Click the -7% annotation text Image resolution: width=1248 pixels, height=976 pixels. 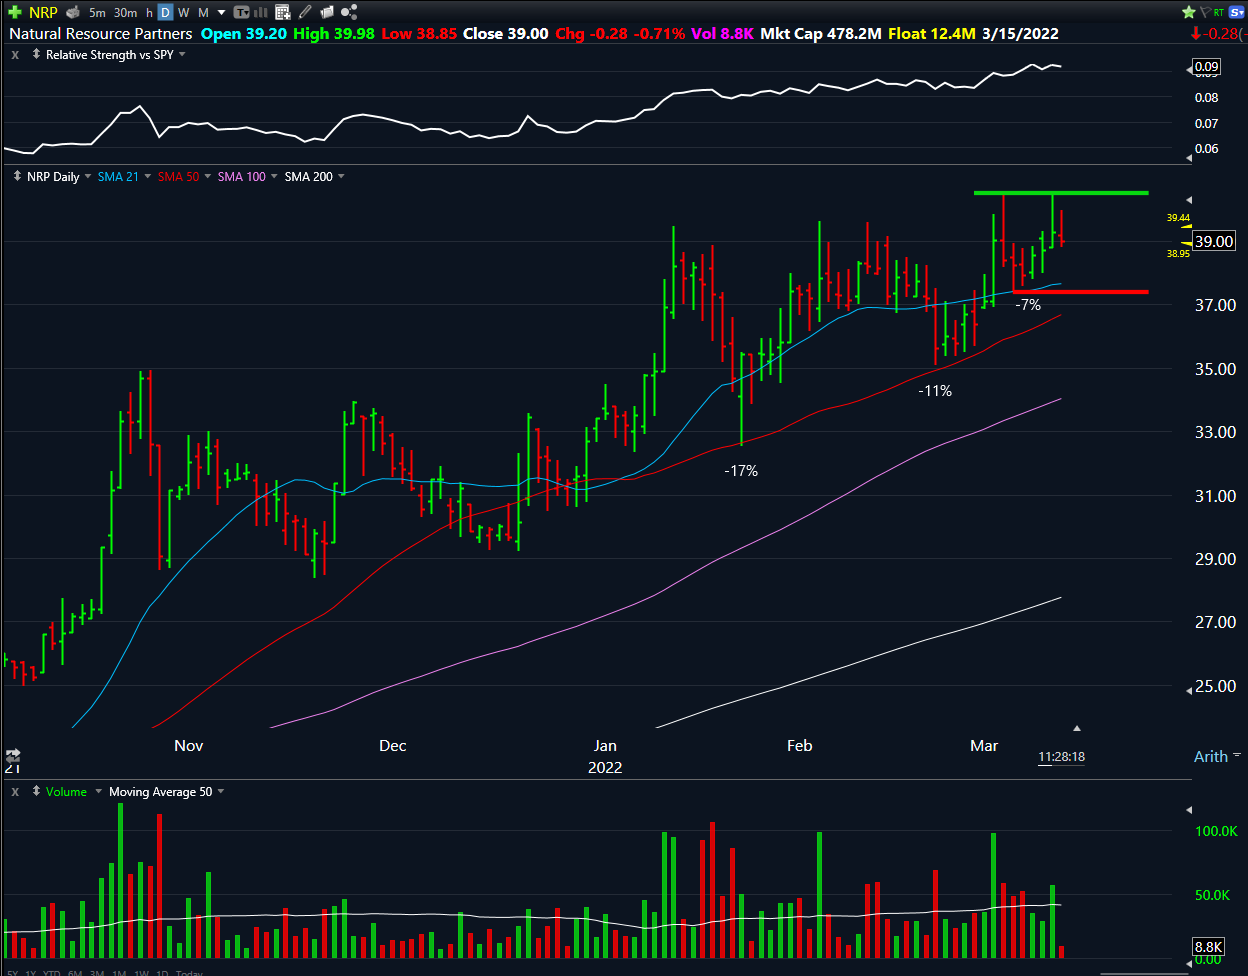pos(1028,304)
